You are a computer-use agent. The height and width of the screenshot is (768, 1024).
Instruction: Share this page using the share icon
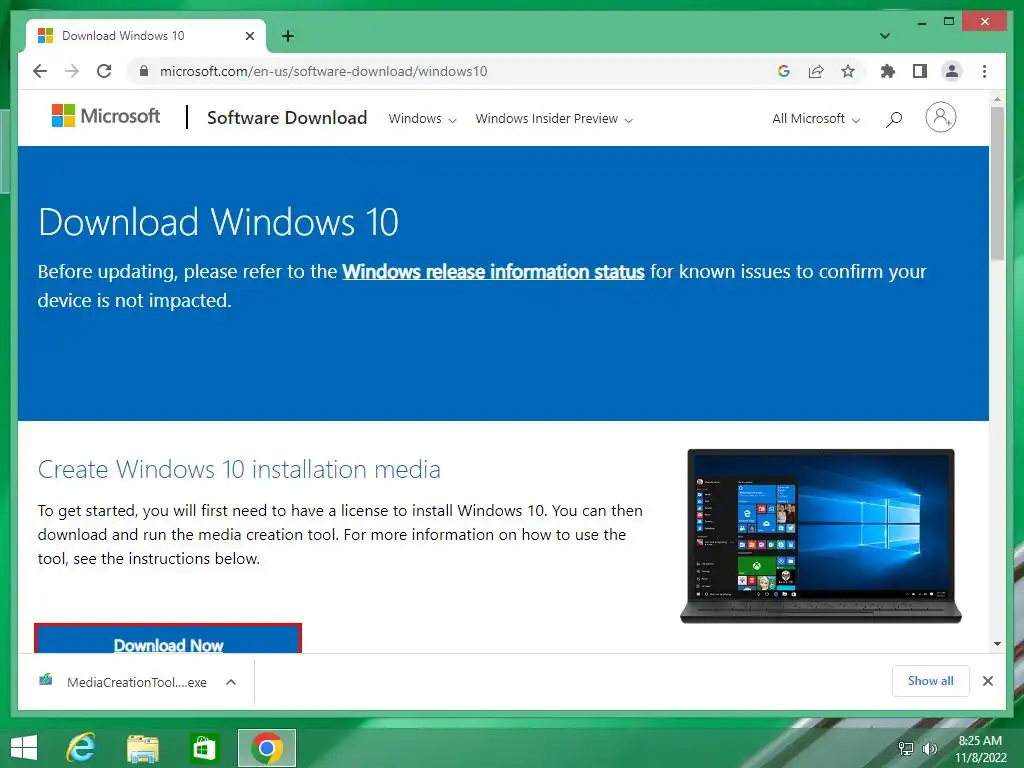[x=816, y=71]
